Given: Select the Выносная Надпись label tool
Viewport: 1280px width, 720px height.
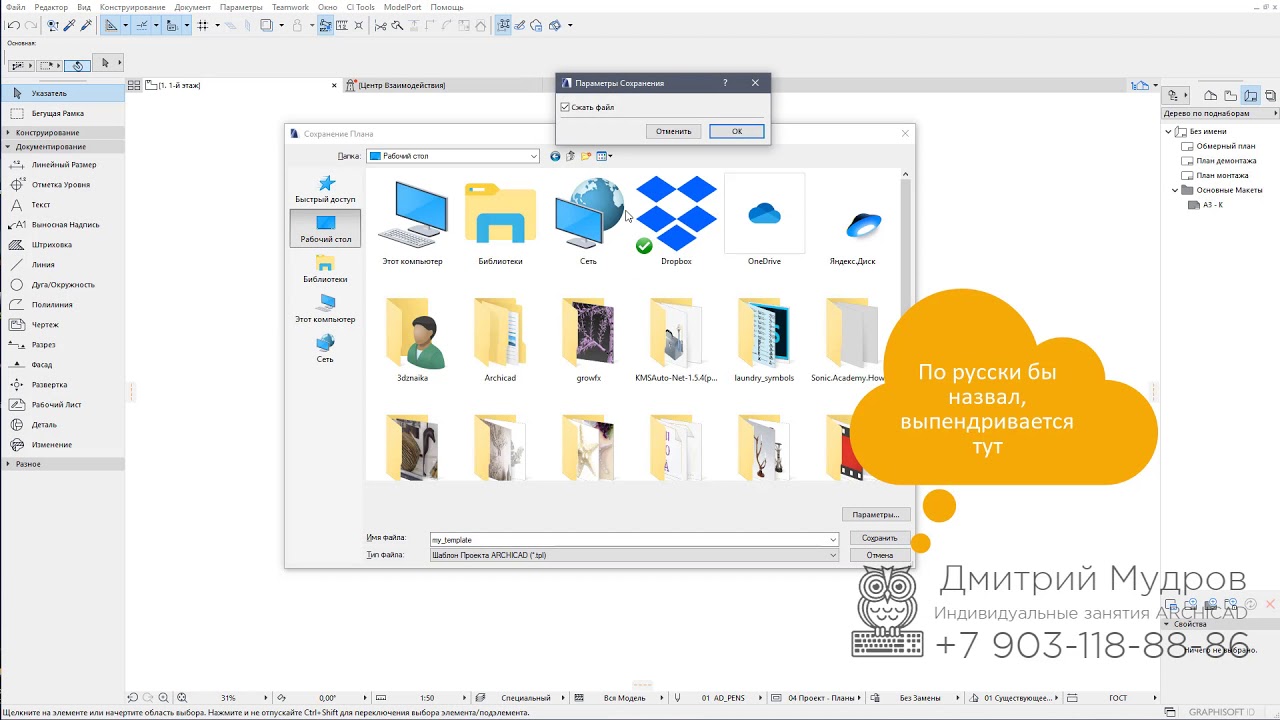Looking at the screenshot, I should pos(62,224).
